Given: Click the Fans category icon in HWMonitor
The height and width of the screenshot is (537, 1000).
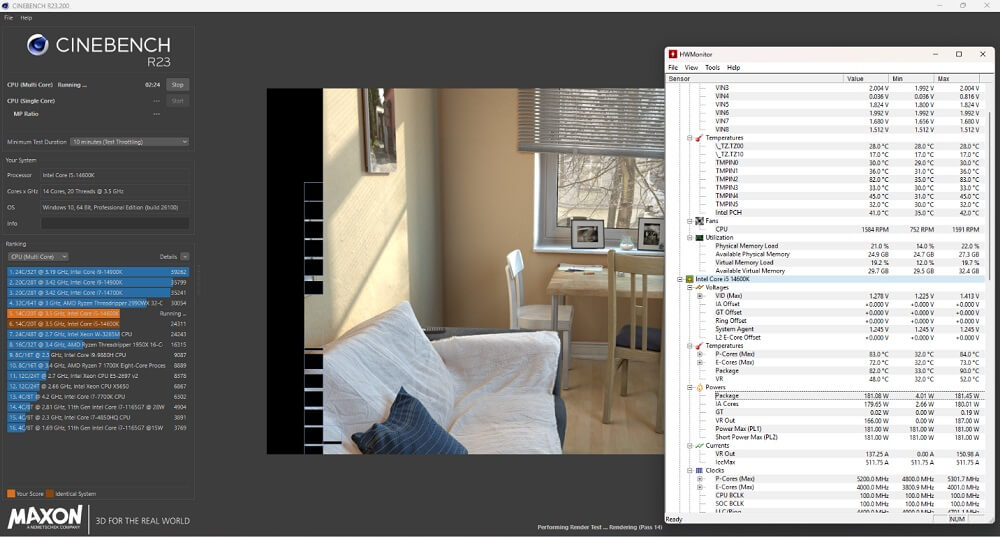Looking at the screenshot, I should coord(698,221).
